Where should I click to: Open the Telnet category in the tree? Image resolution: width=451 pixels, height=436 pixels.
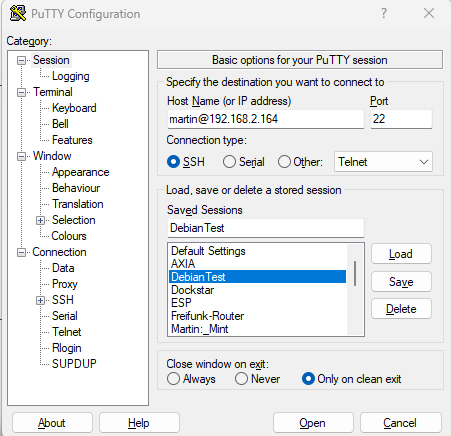coord(66,332)
